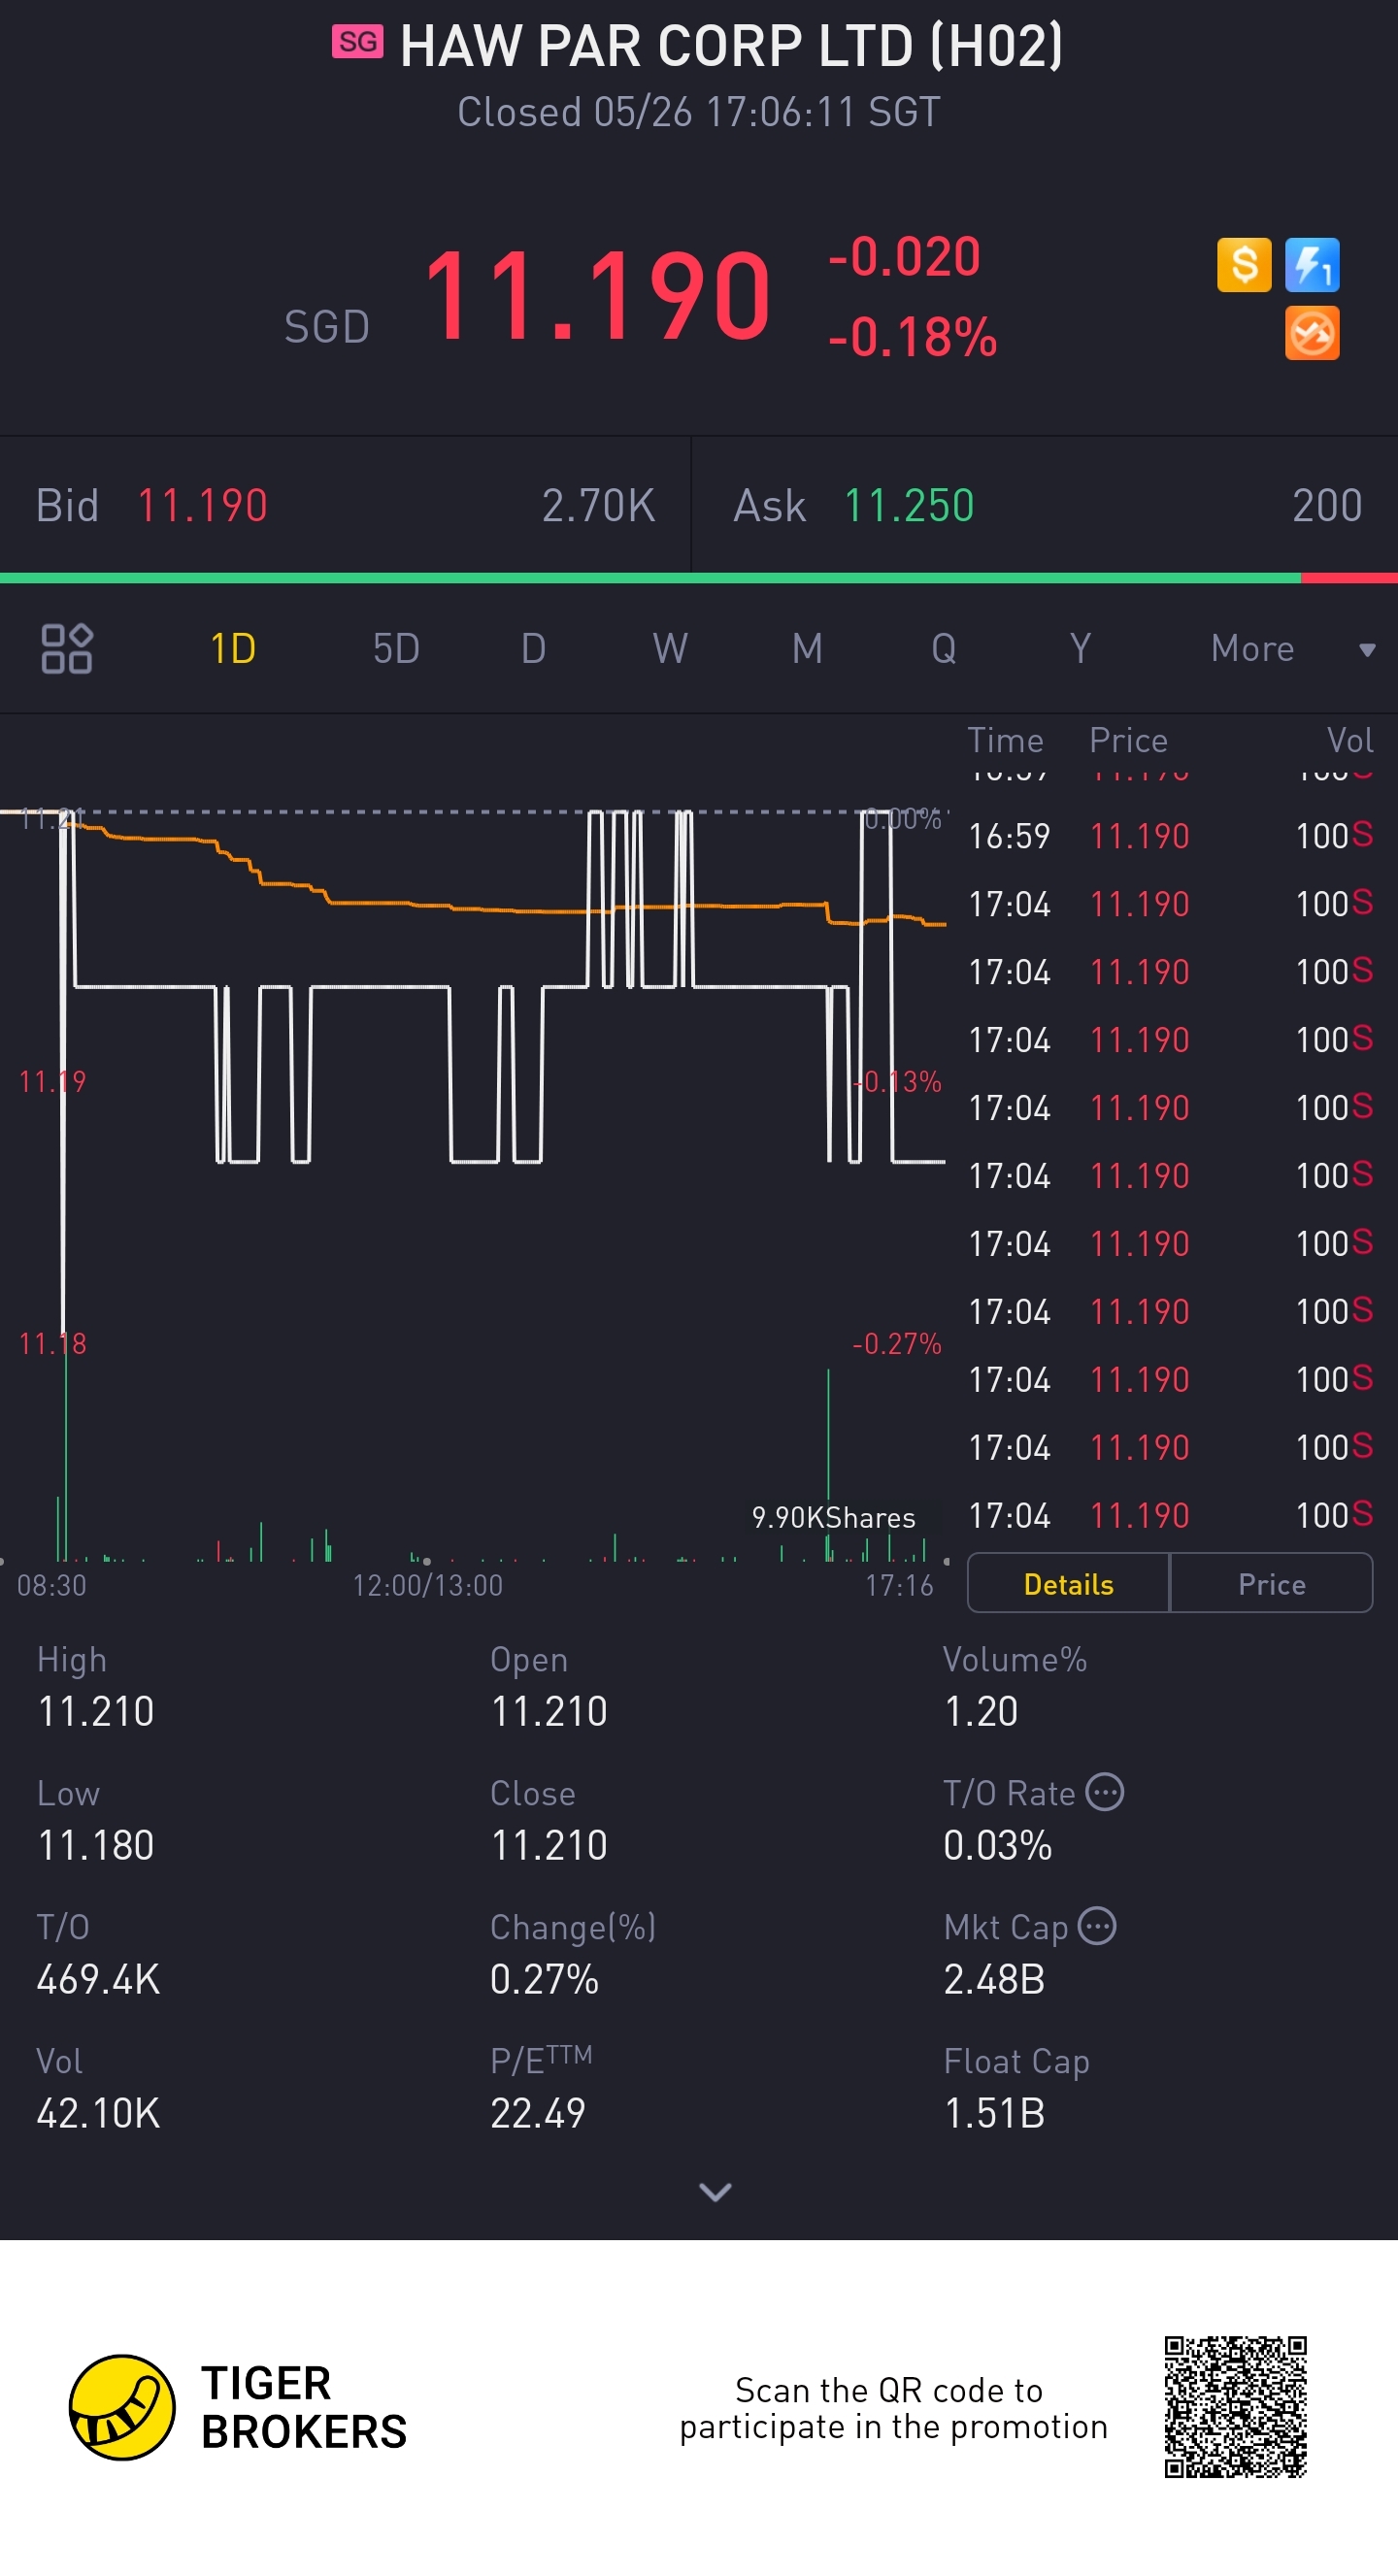Open the chart layout grid icon
Screen dimensions: 1398x2576
click(x=67, y=648)
